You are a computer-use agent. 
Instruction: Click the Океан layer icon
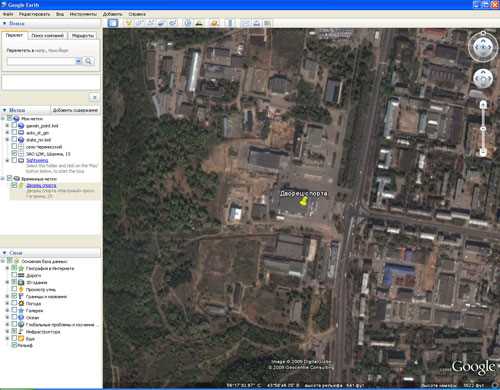tap(21, 317)
